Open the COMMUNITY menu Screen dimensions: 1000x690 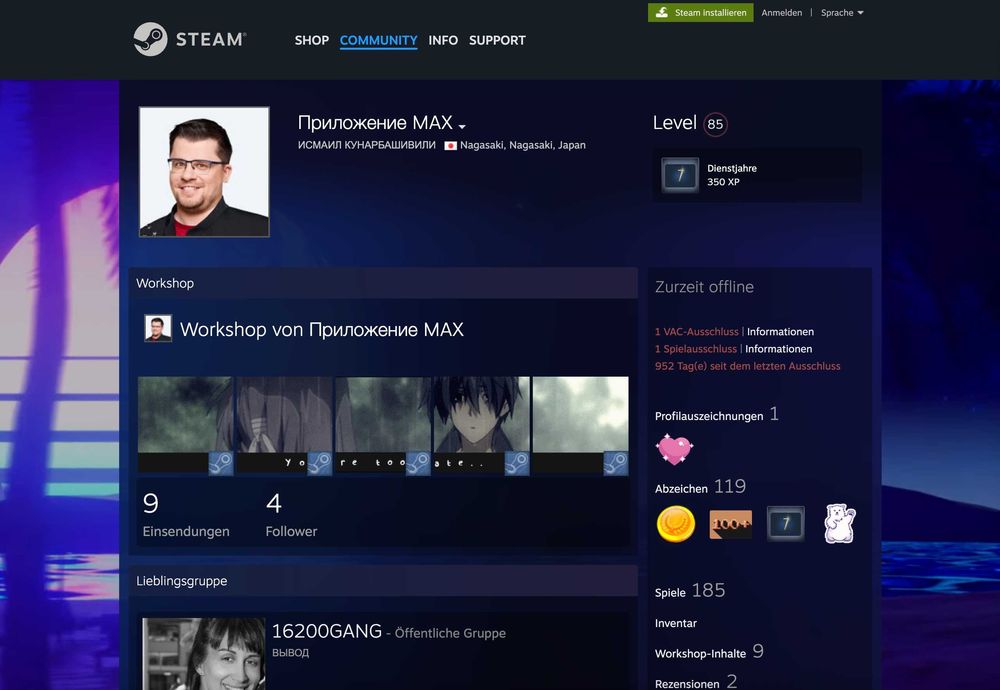coord(378,40)
